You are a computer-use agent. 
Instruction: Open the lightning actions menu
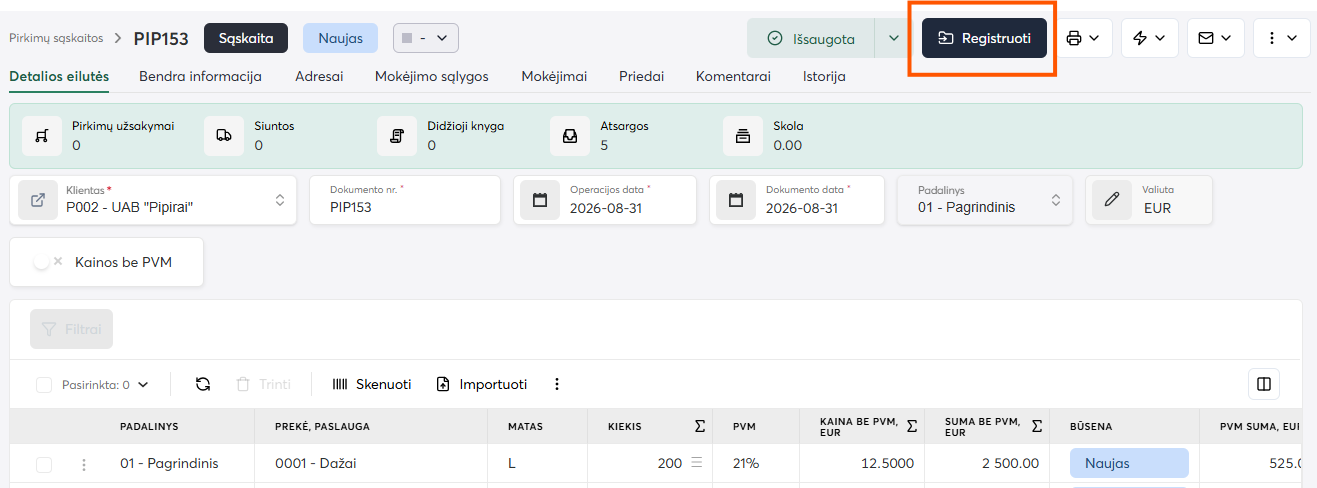tap(1149, 38)
